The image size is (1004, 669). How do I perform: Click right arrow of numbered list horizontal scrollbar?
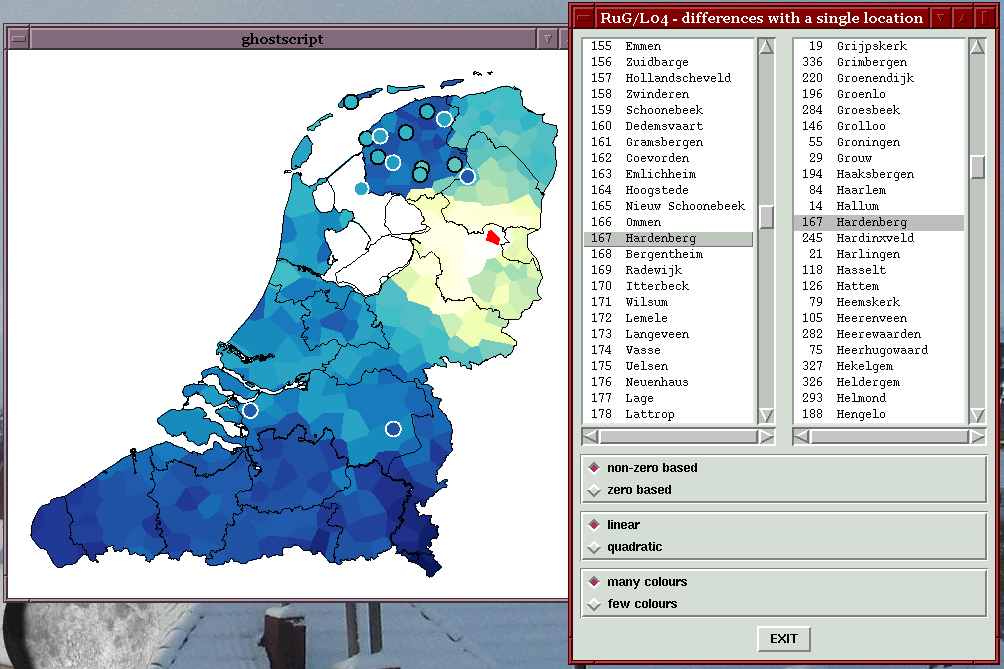766,437
